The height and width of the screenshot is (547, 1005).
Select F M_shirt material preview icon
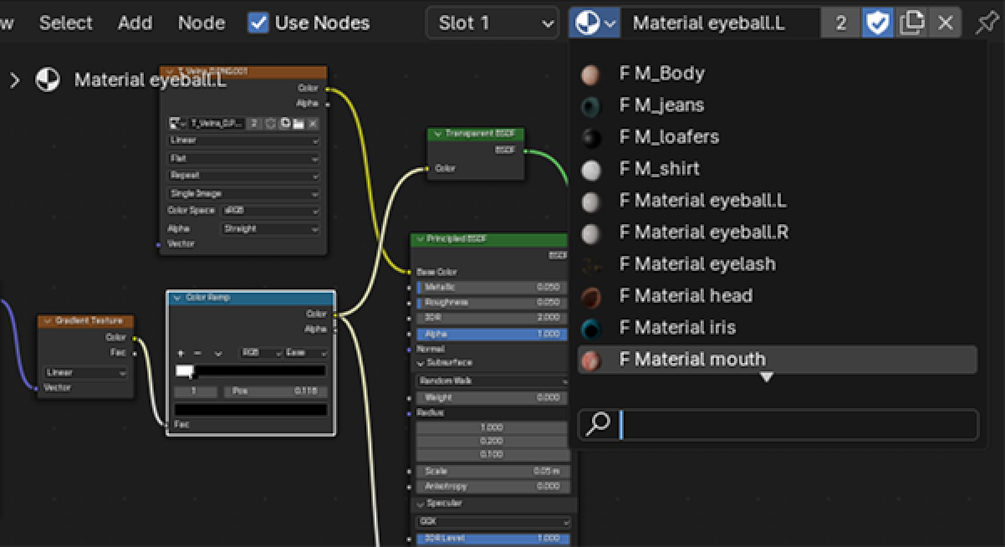click(590, 169)
